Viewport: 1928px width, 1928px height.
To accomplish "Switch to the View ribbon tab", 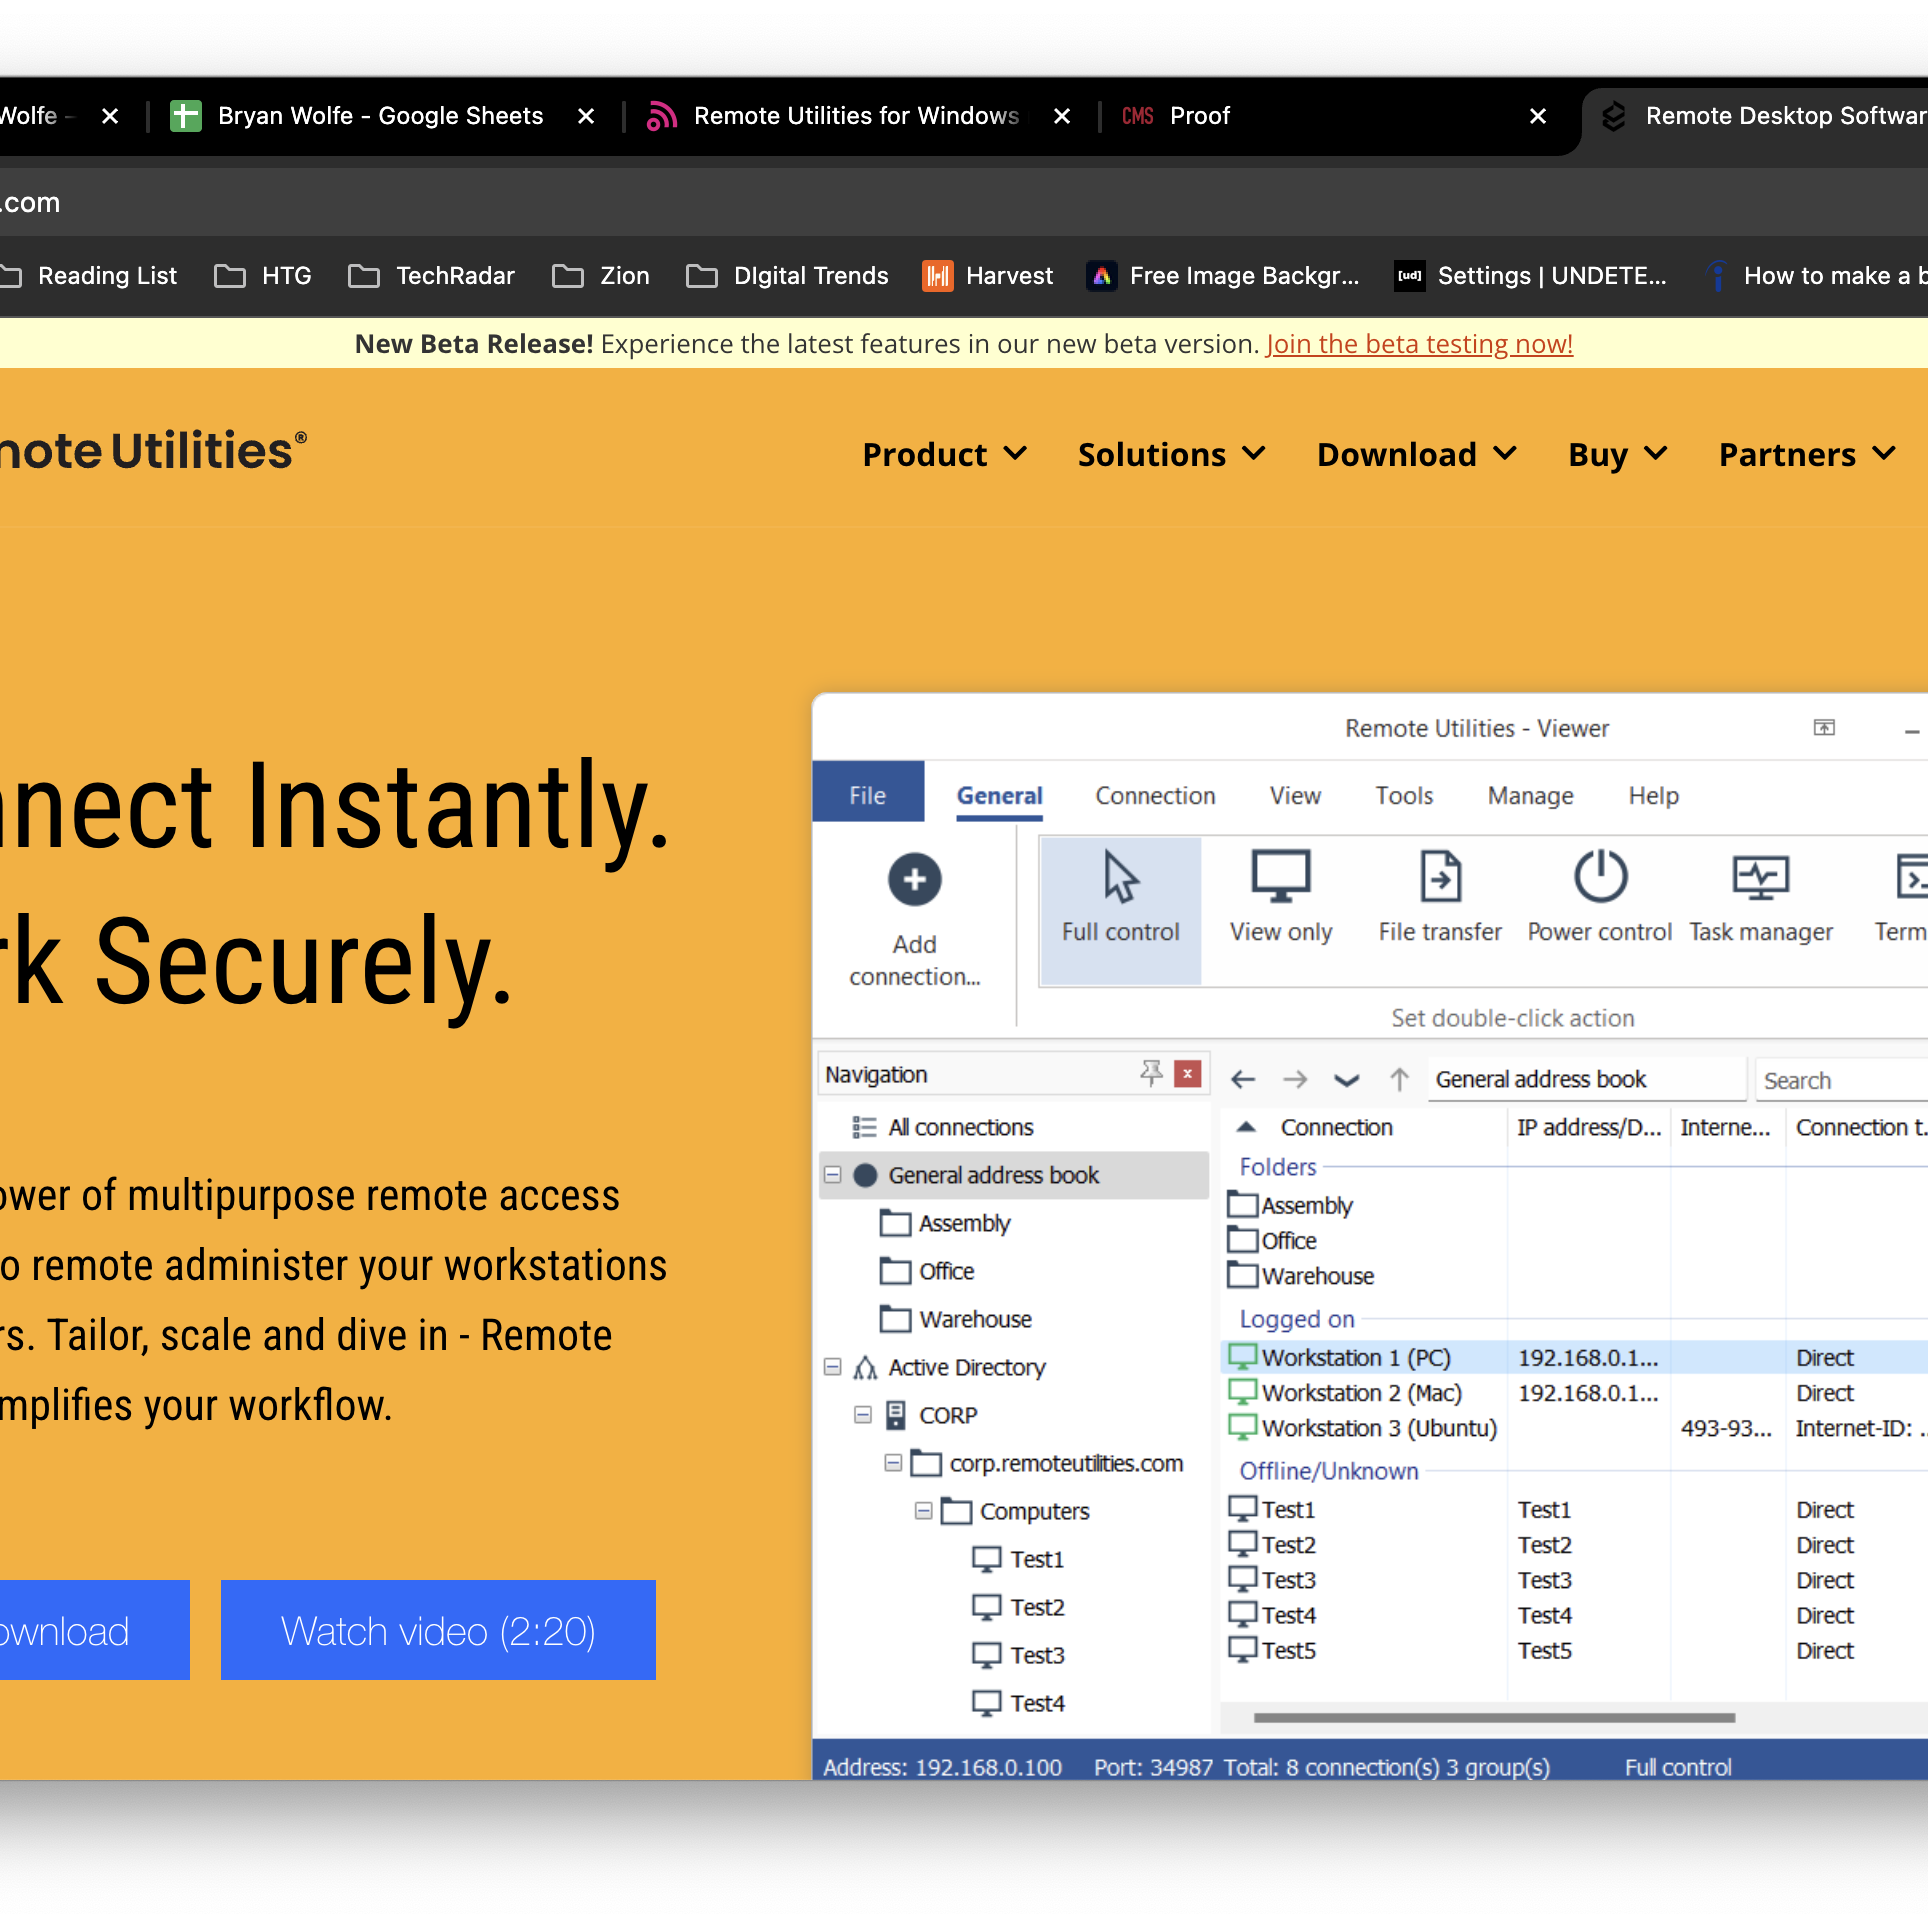I will click(x=1295, y=795).
